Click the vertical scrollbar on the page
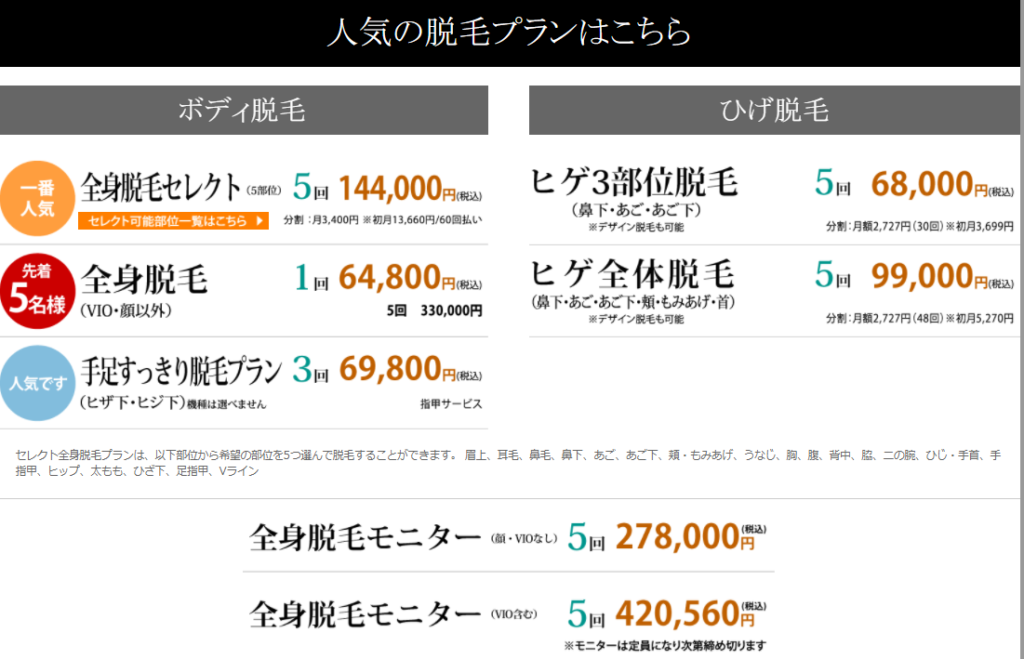The width and height of the screenshot is (1024, 659). tap(1021, 329)
